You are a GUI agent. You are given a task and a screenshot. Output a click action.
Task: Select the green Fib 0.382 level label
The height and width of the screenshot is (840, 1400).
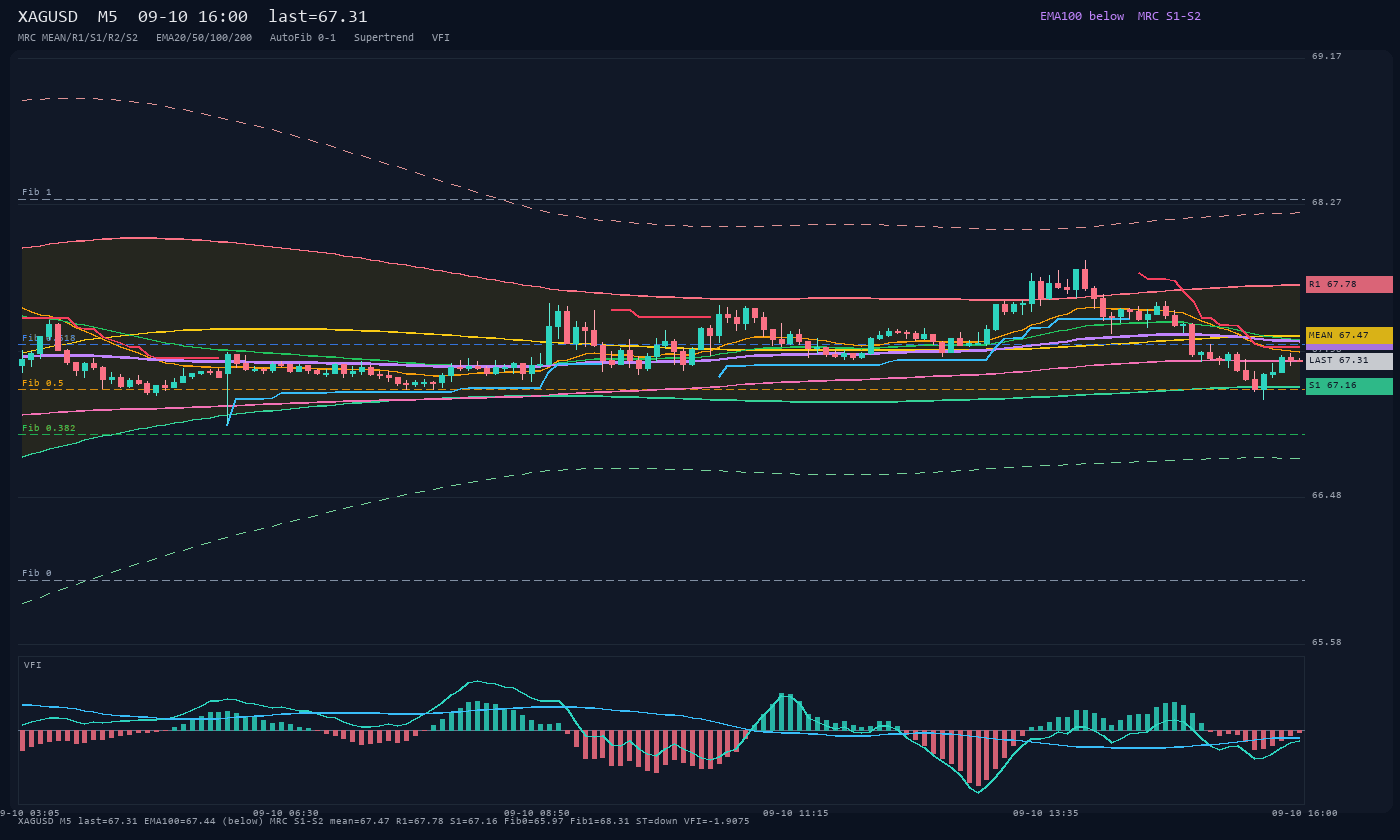pyautogui.click(x=49, y=428)
